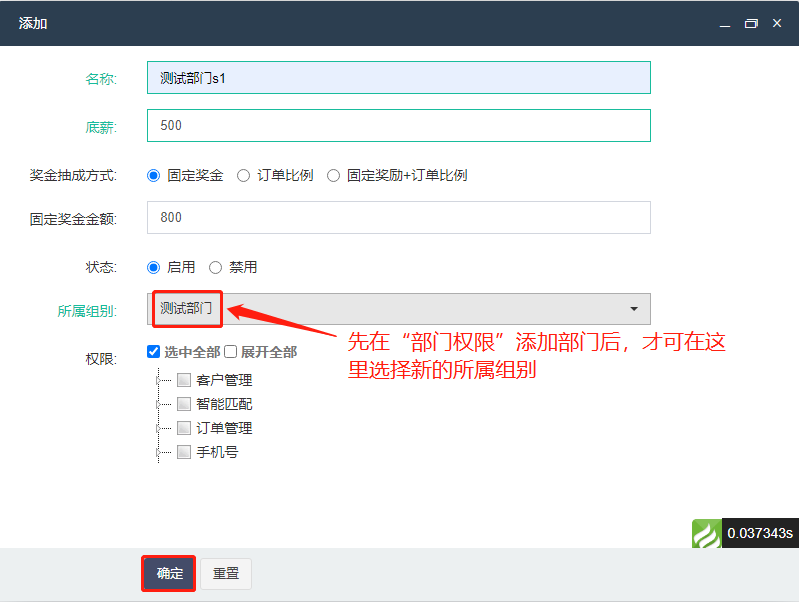Minimize the 添加 dialog
The width and height of the screenshot is (799, 602).
pos(725,23)
